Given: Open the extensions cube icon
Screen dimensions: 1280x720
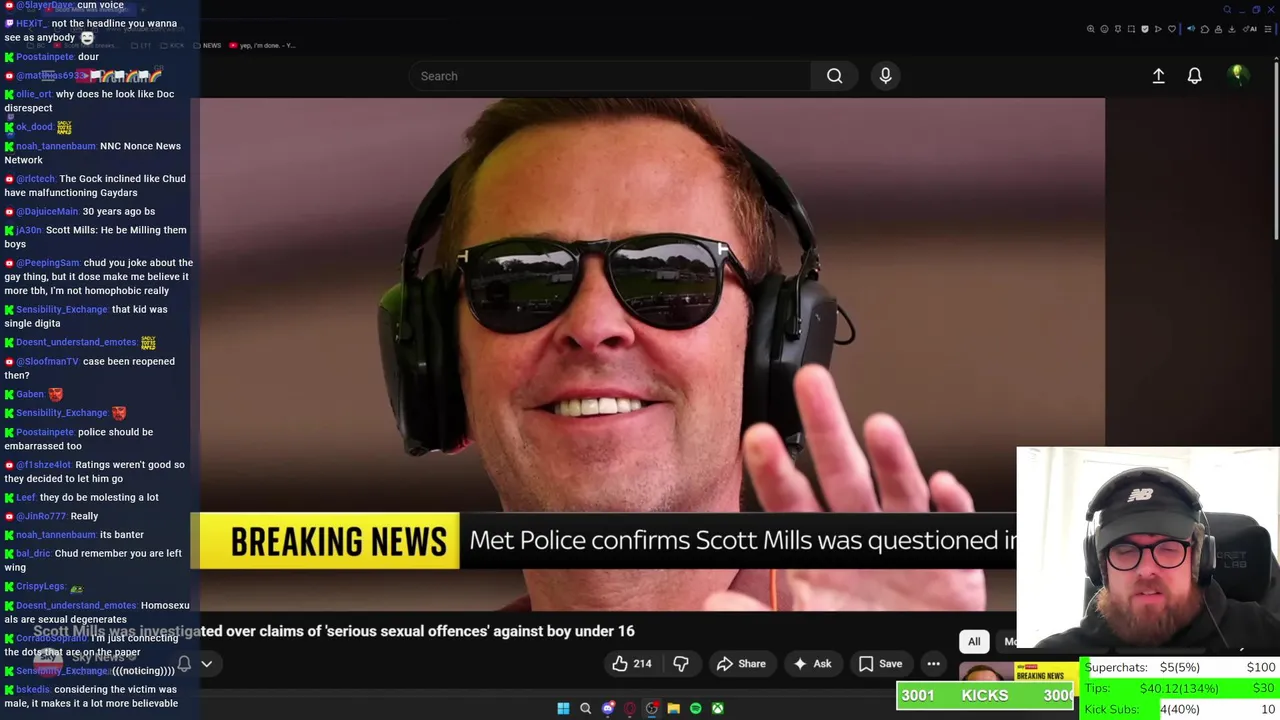Looking at the screenshot, I should [x=1205, y=29].
